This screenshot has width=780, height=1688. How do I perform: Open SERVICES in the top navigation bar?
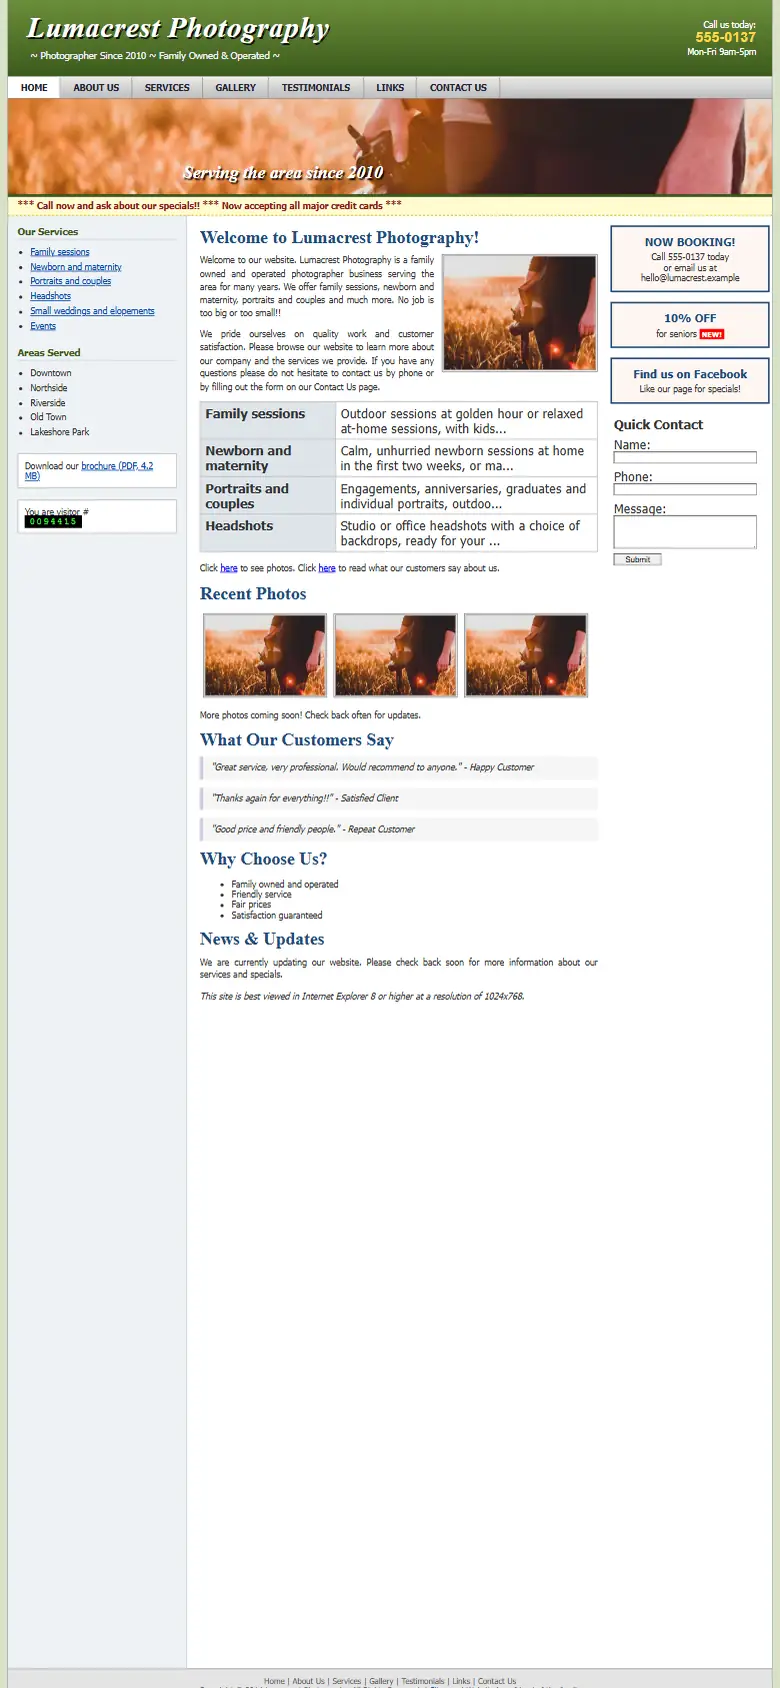coord(167,88)
